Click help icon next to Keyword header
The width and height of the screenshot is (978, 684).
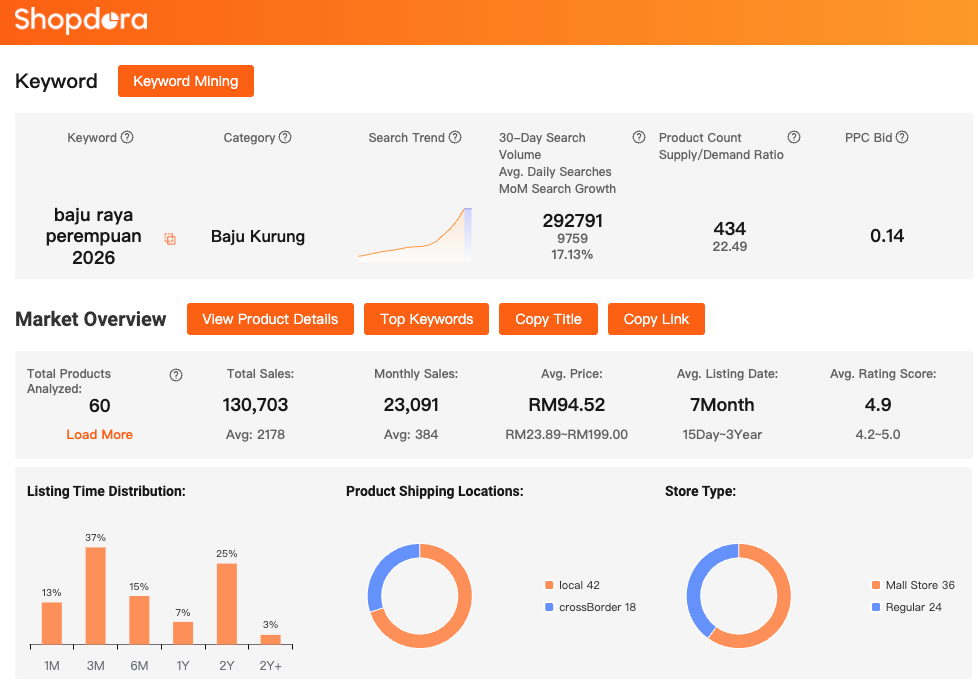click(127, 137)
